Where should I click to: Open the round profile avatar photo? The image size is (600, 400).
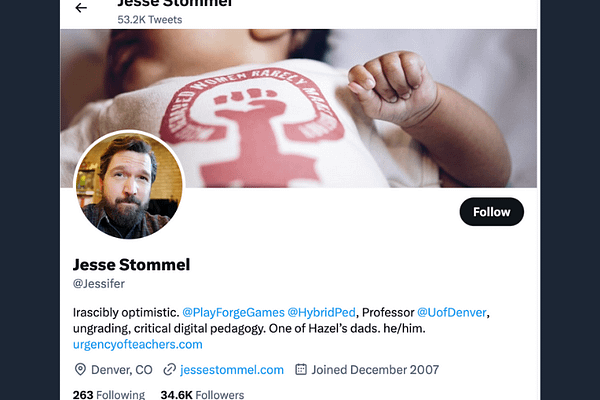(x=129, y=185)
